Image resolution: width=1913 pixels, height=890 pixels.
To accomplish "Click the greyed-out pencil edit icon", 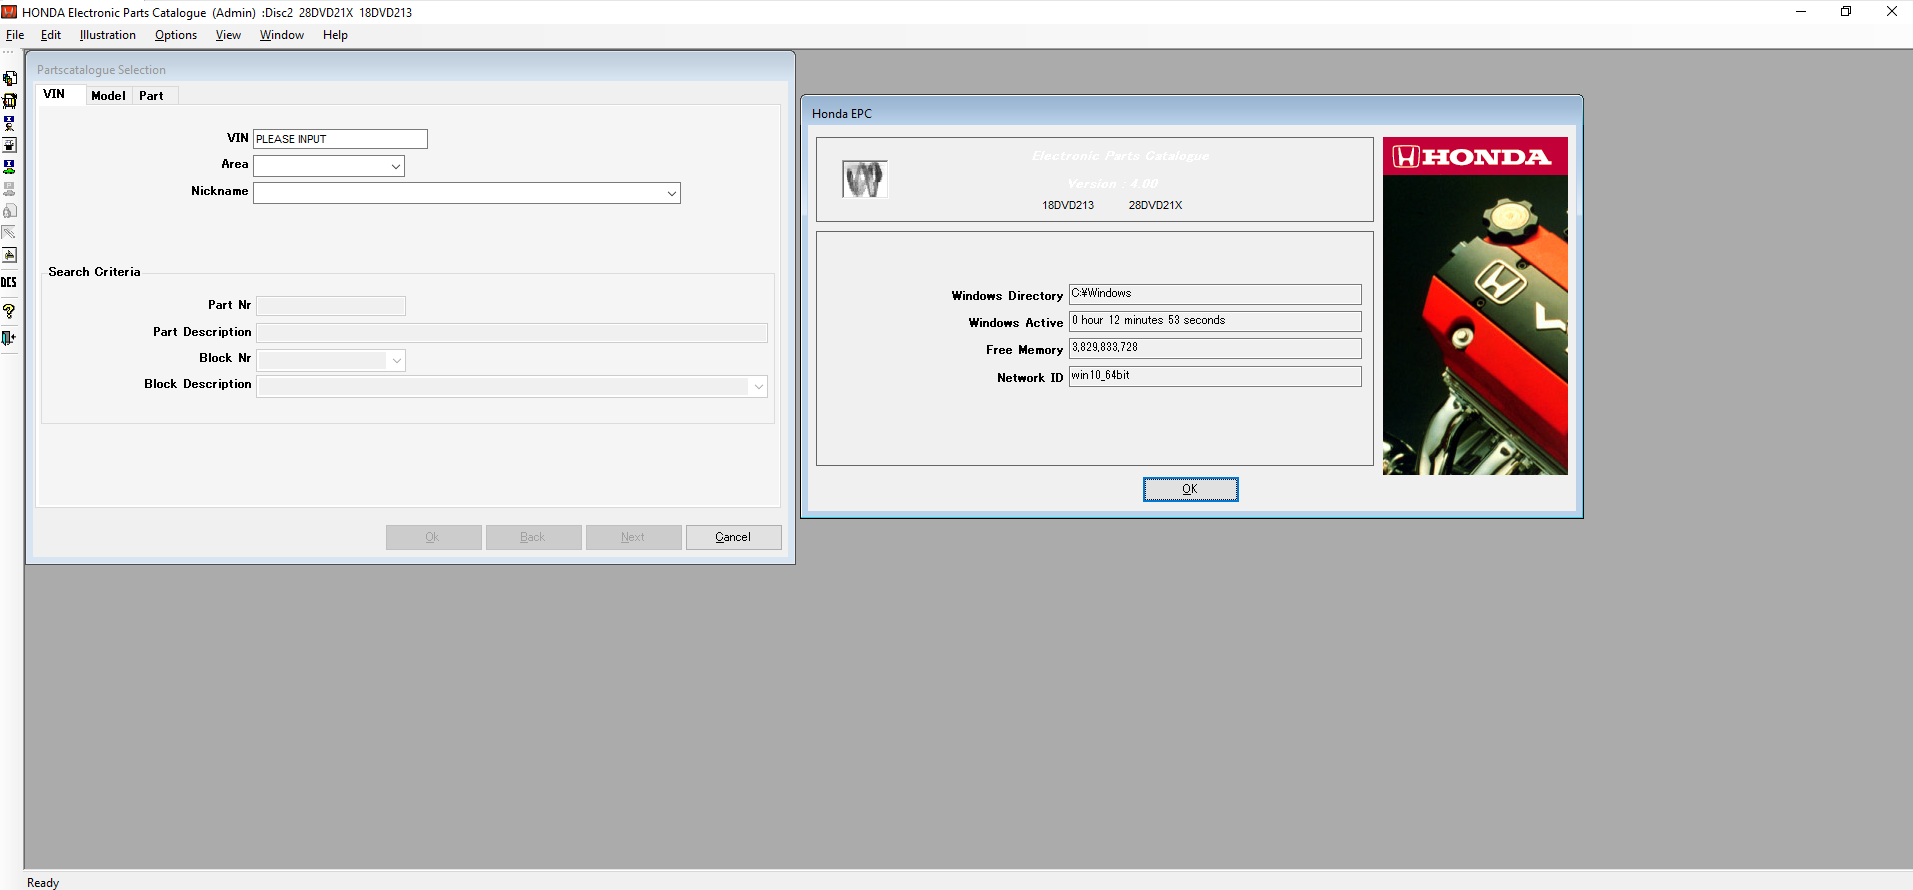I will 10,233.
